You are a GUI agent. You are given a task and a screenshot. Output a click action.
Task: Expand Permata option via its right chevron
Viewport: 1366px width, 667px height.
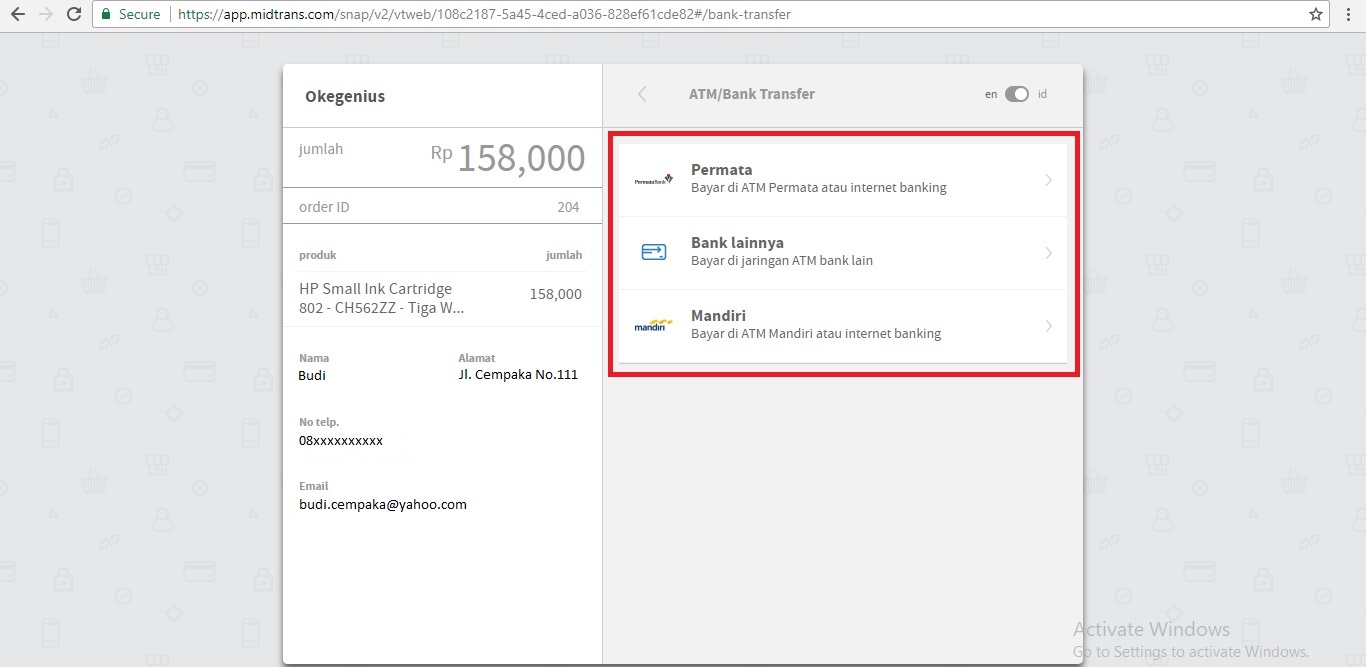1048,180
